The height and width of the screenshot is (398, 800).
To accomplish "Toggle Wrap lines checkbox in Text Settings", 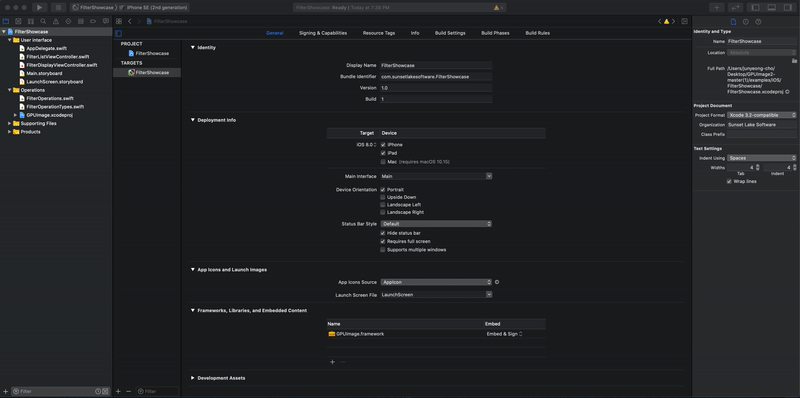I will coord(729,181).
